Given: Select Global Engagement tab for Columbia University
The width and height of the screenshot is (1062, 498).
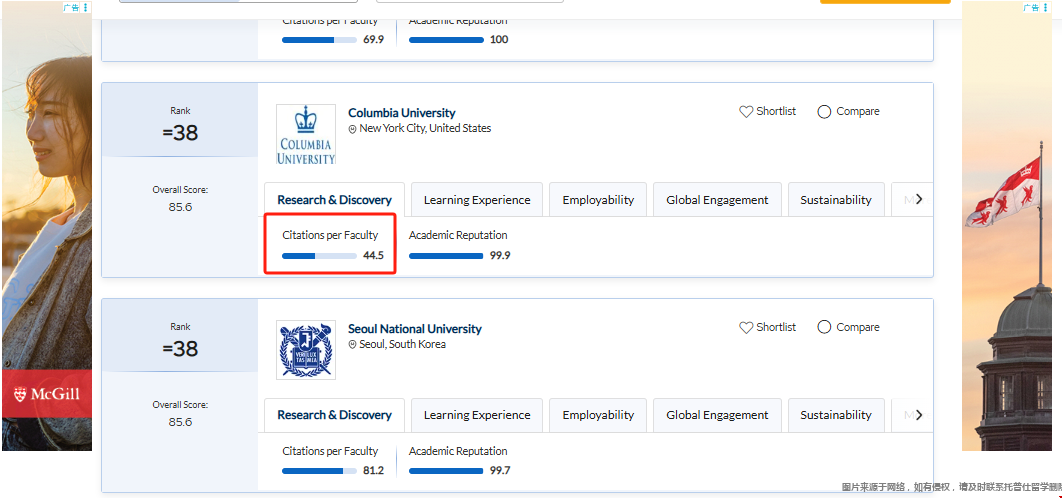Looking at the screenshot, I should pyautogui.click(x=717, y=200).
